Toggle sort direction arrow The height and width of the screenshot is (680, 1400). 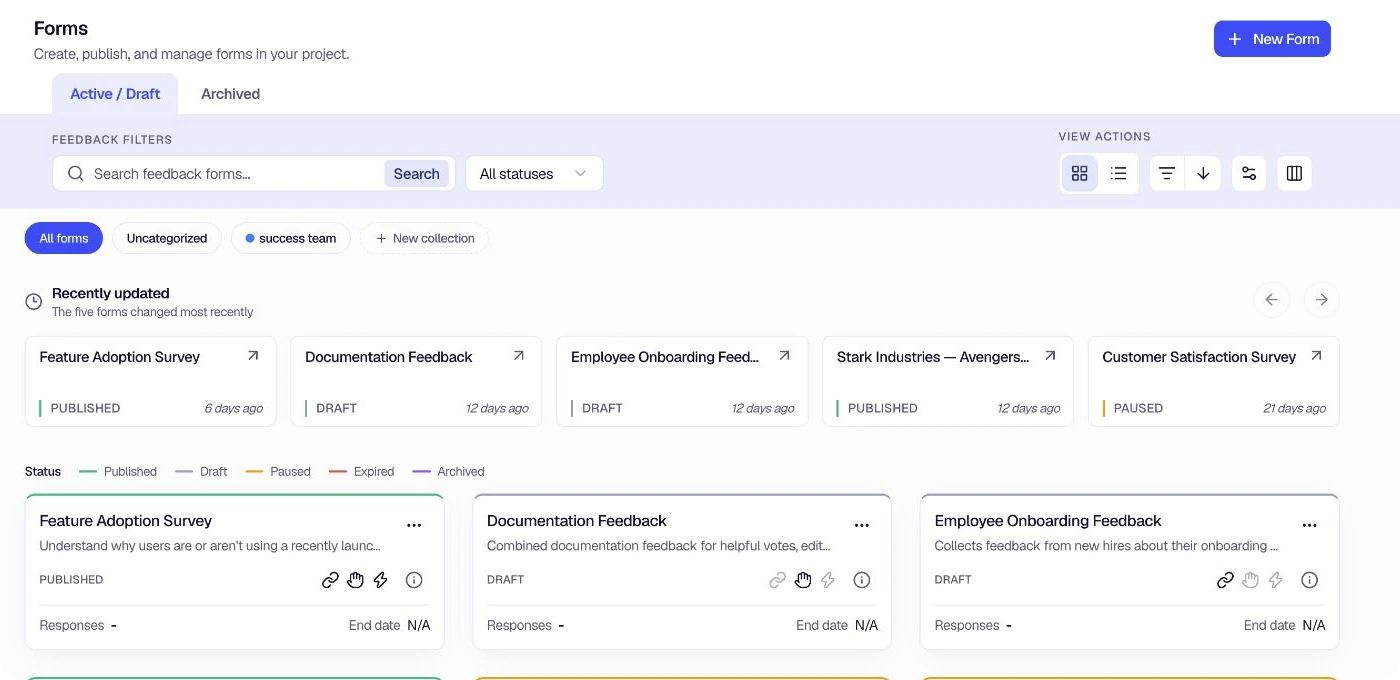click(1203, 173)
